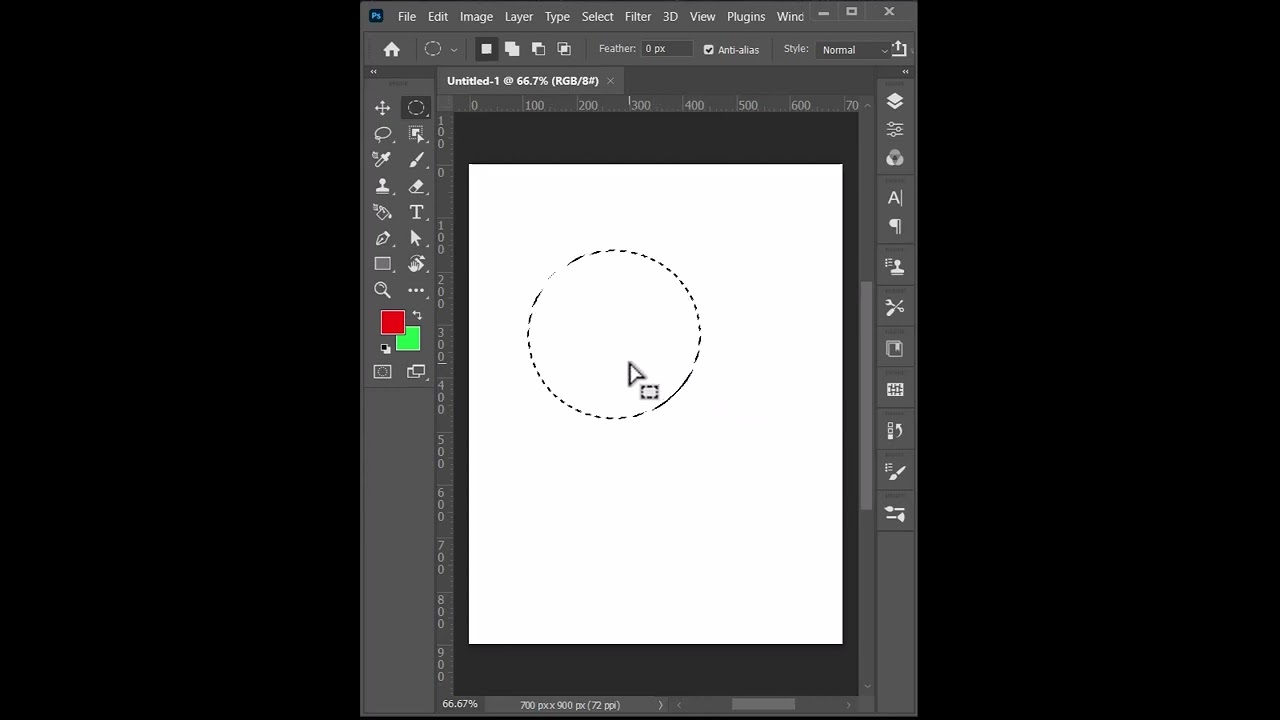
Task: Toggle Quick Mask mode
Action: point(383,372)
